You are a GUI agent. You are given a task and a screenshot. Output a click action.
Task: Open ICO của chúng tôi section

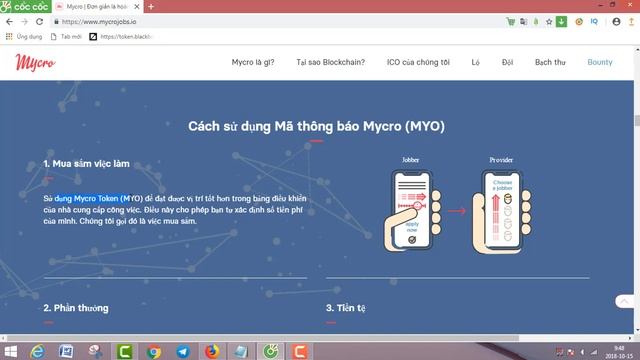pyautogui.click(x=418, y=62)
